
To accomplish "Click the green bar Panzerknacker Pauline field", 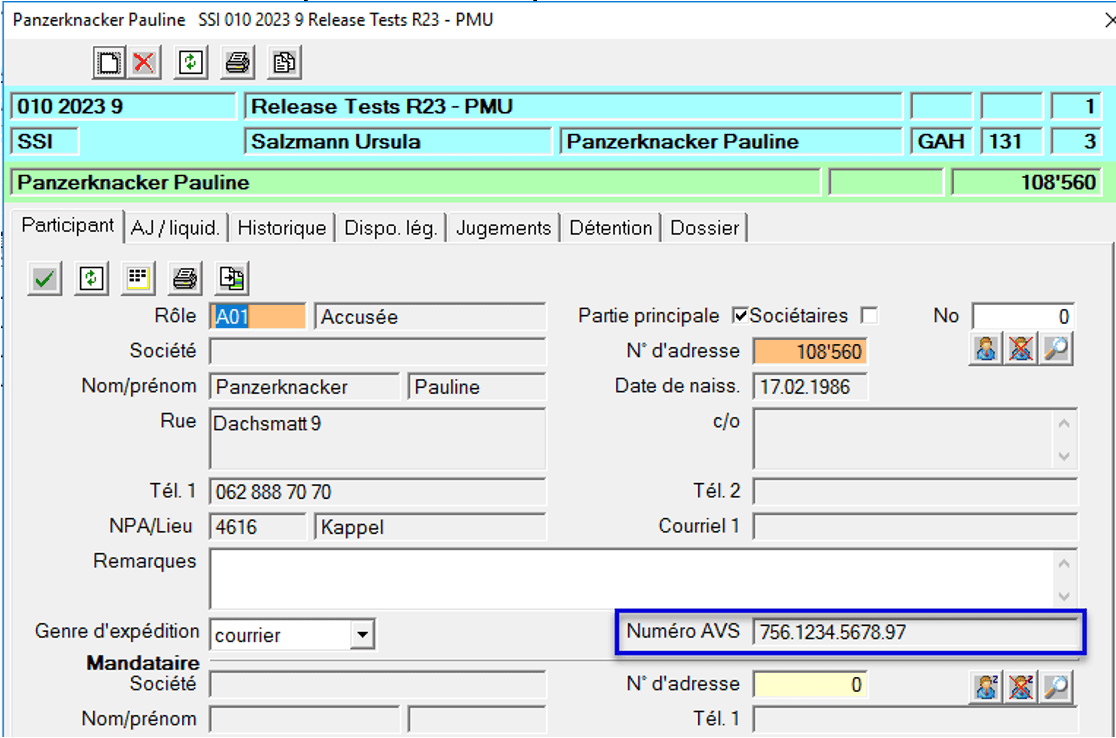I will coord(416,183).
